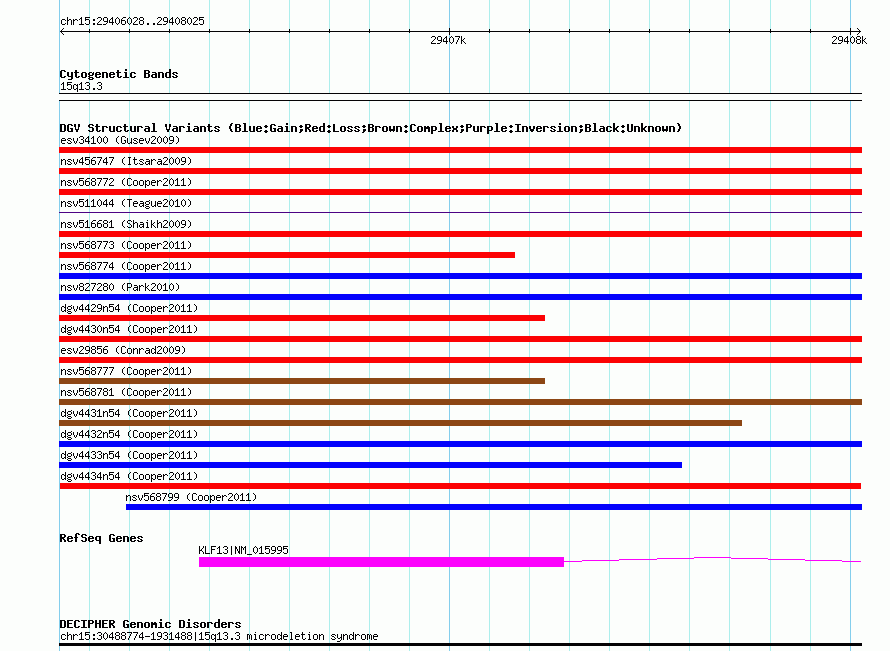Open esv29856 (Conrad2009) label
This screenshot has height=651, width=890.
click(x=123, y=350)
